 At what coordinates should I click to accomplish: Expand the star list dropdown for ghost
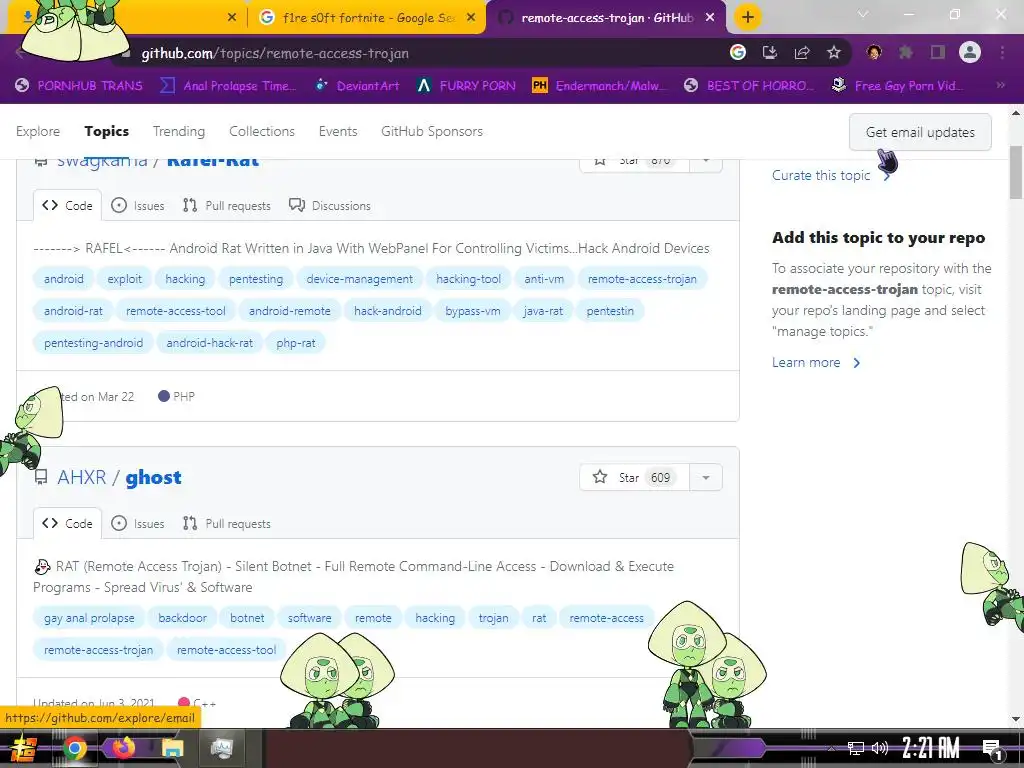[705, 477]
